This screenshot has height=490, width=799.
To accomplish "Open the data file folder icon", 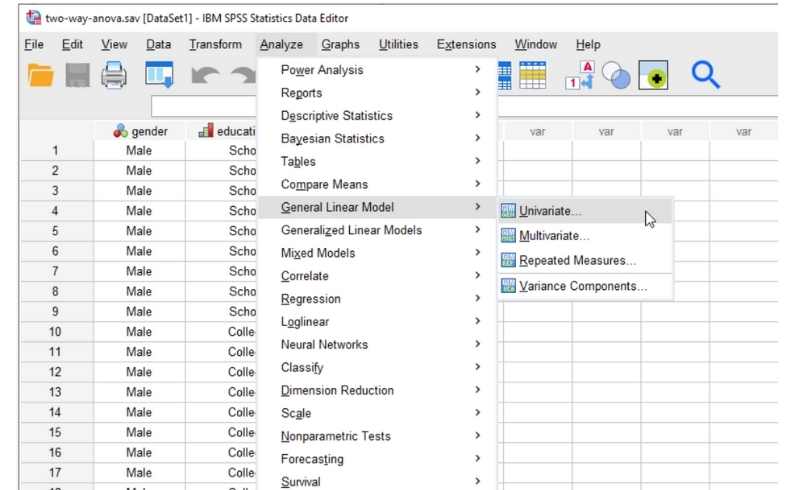I will [x=40, y=75].
